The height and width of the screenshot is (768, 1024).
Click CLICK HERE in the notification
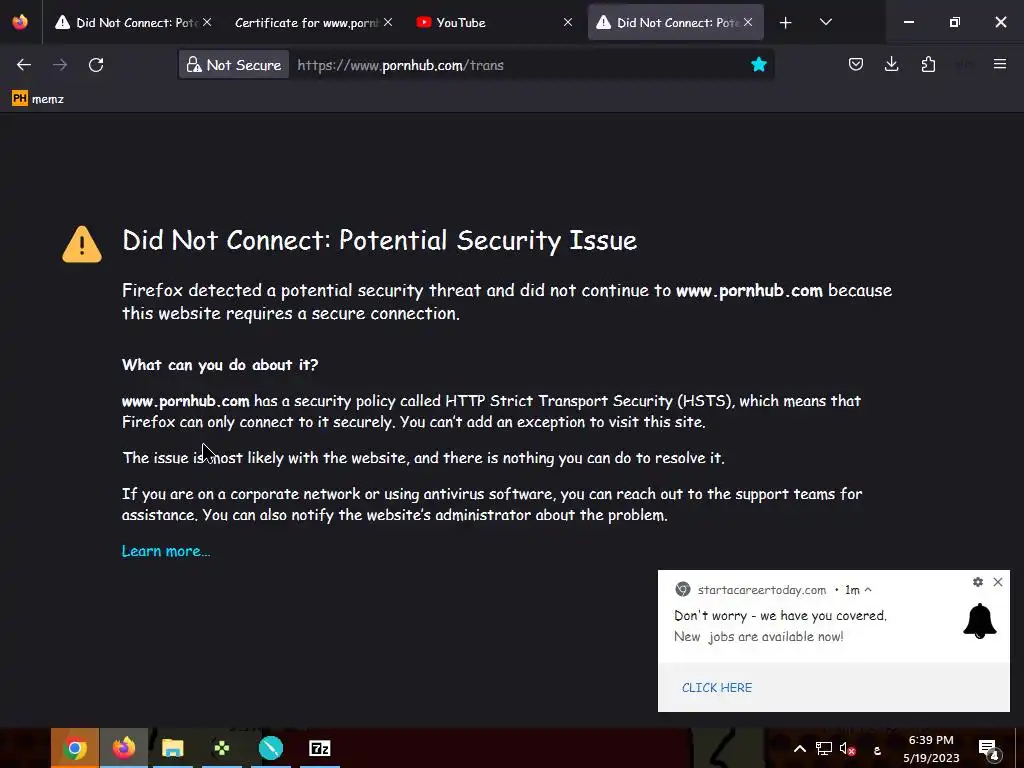pyautogui.click(x=716, y=688)
